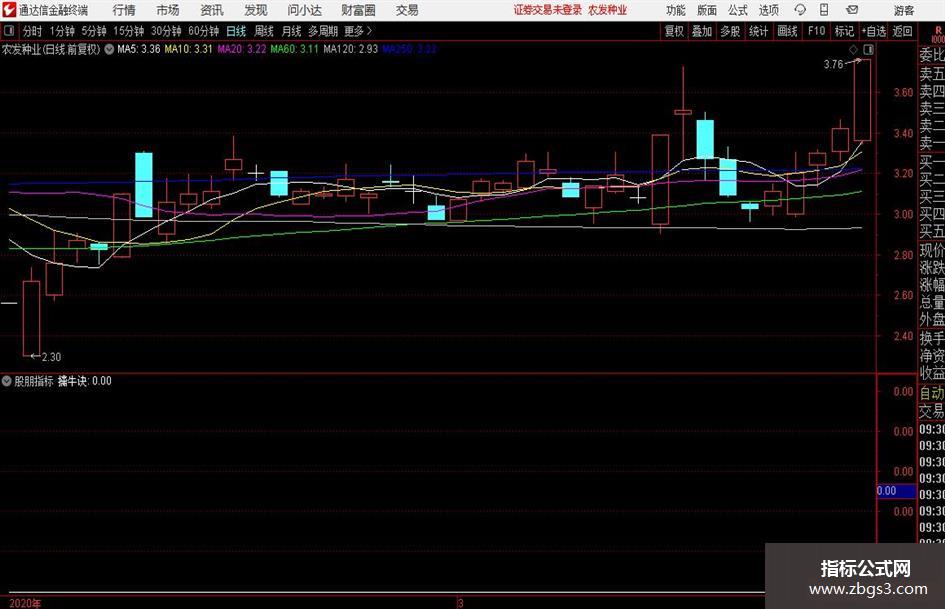Click the 农发种业 stock name in title bar
This screenshot has height=609, width=945.
(608, 10)
